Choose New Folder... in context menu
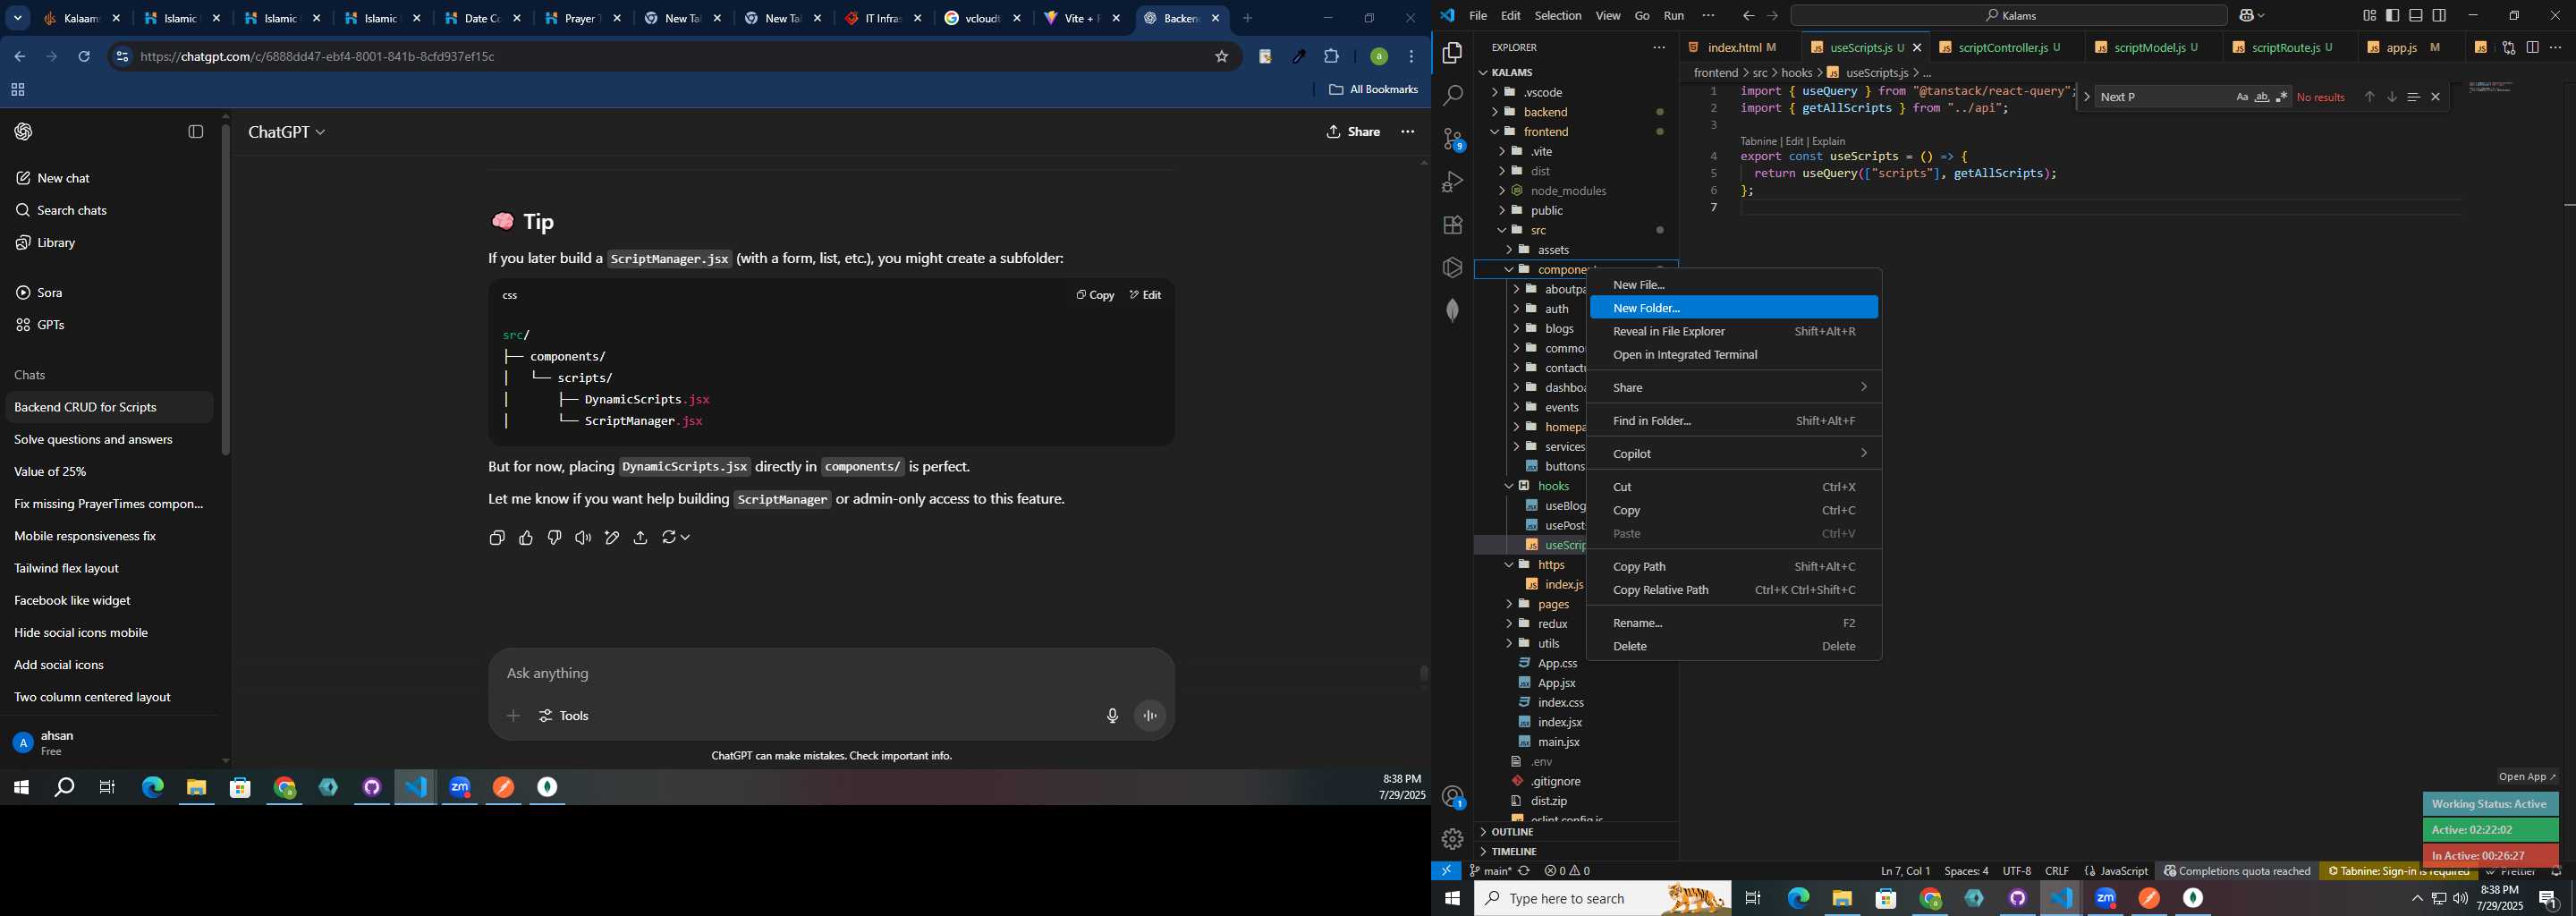The width and height of the screenshot is (2576, 916). (1734, 308)
